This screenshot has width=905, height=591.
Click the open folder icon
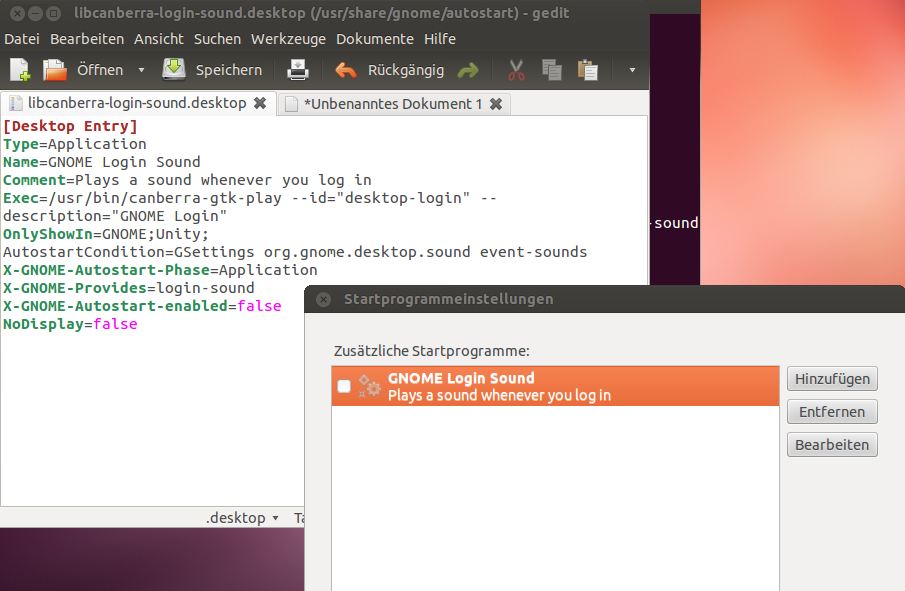coord(55,70)
